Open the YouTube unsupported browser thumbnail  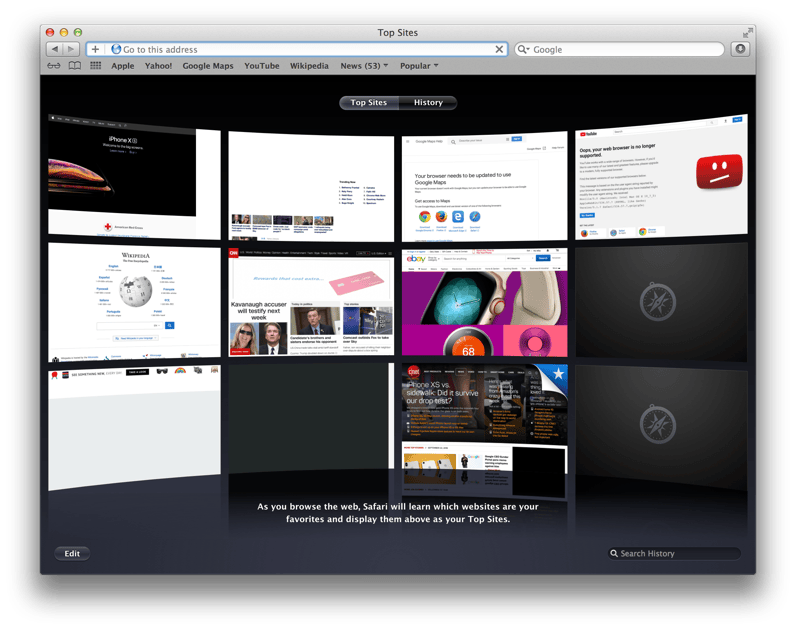click(661, 177)
